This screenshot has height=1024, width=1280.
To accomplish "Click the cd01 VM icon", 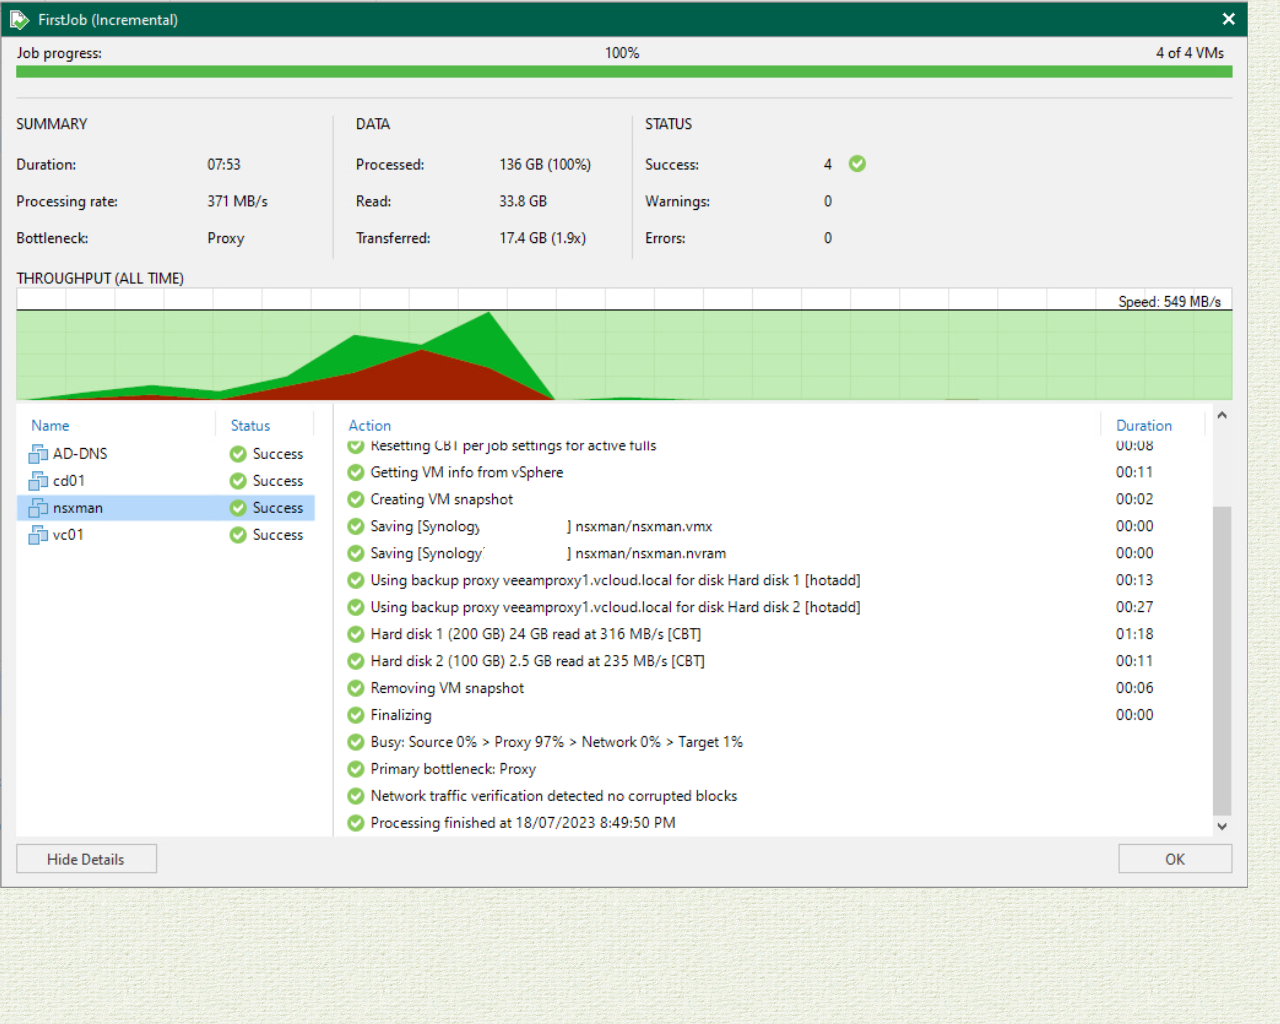I will coord(38,481).
